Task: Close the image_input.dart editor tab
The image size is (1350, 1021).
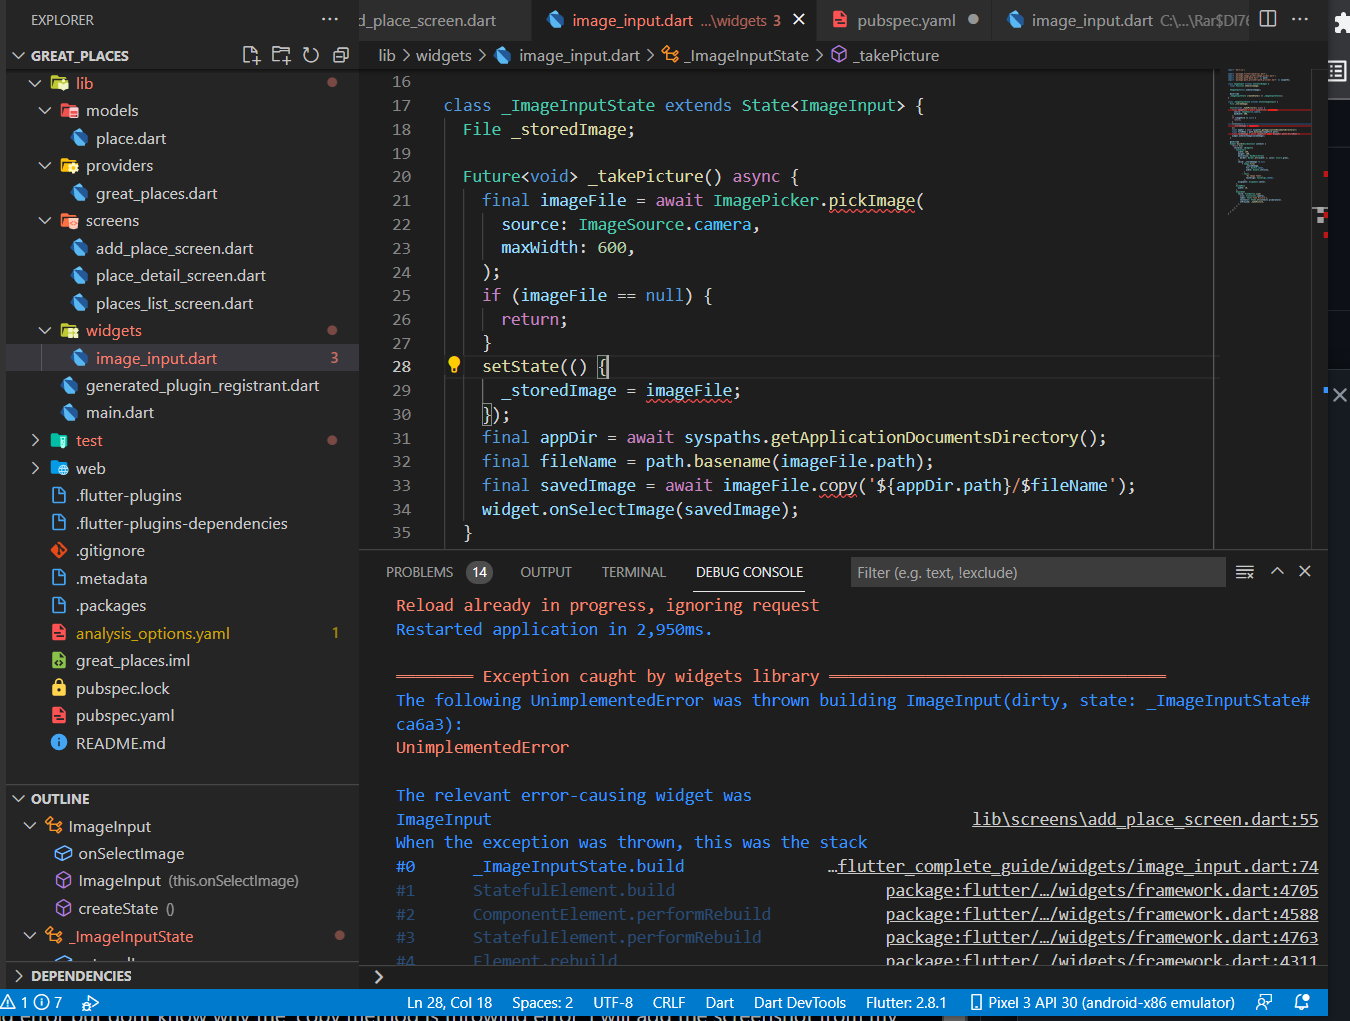Action: [799, 20]
